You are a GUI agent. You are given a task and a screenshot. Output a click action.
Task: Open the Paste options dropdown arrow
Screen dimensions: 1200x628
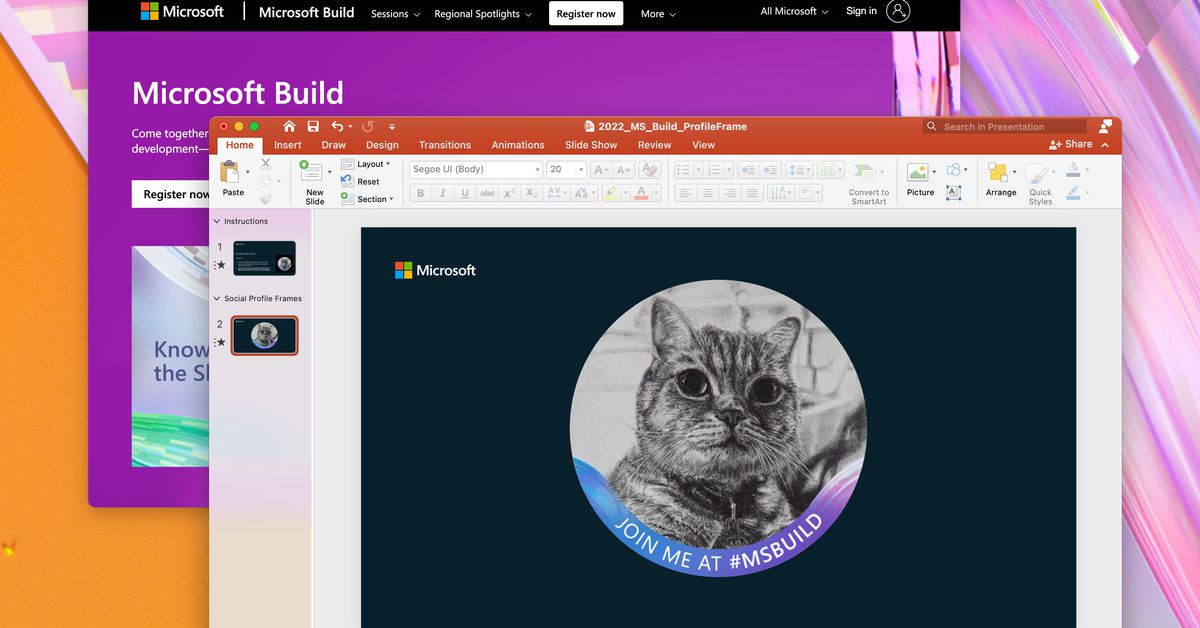(x=247, y=172)
